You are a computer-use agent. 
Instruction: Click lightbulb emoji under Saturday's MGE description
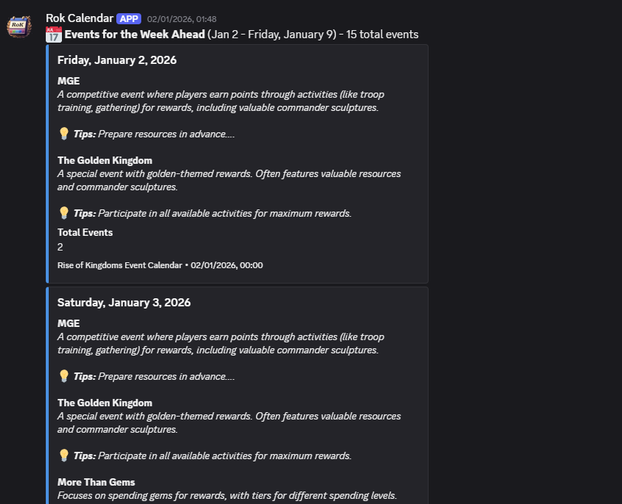click(x=63, y=376)
